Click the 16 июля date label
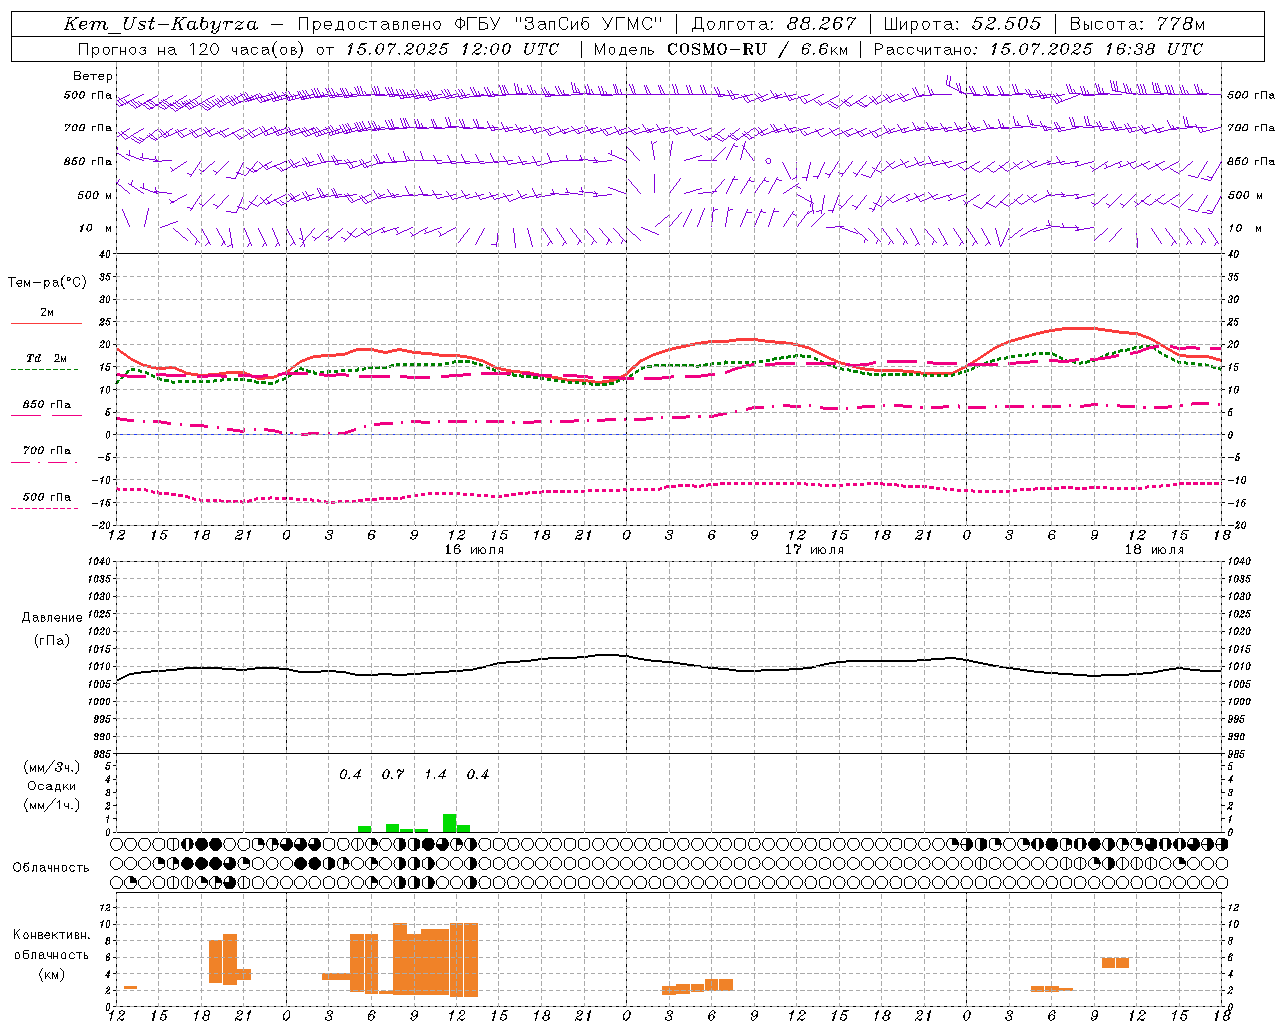The width and height of the screenshot is (1280, 1024). (474, 550)
